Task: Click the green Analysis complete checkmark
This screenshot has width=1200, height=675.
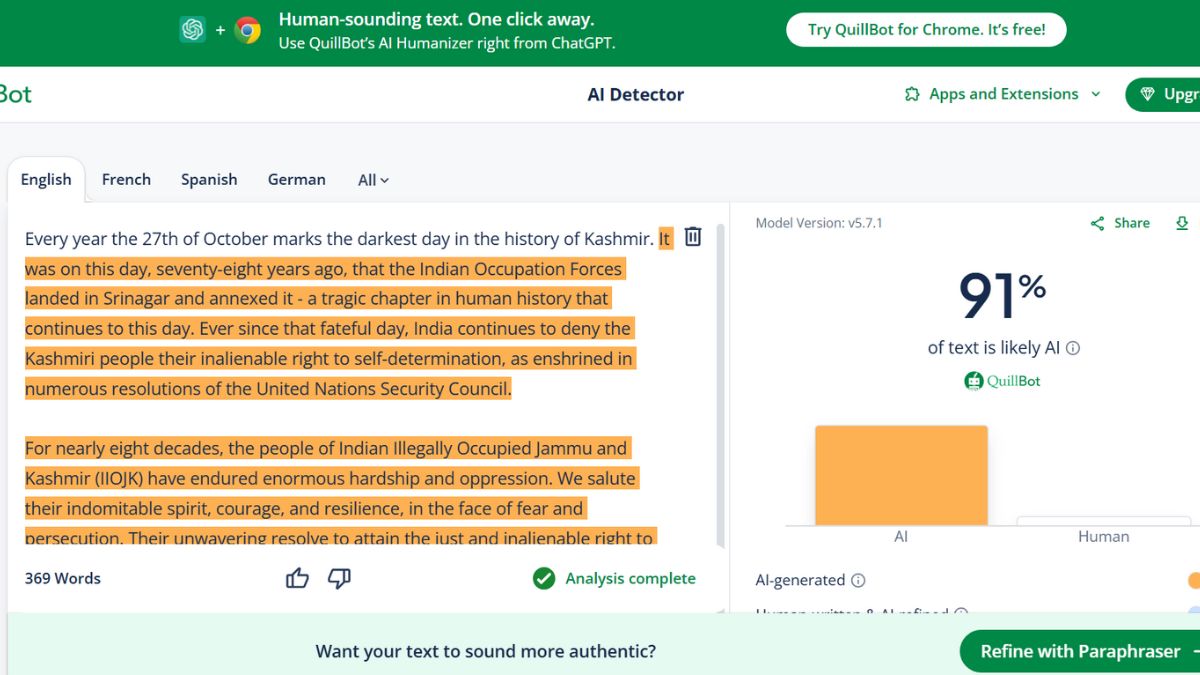Action: (544, 578)
